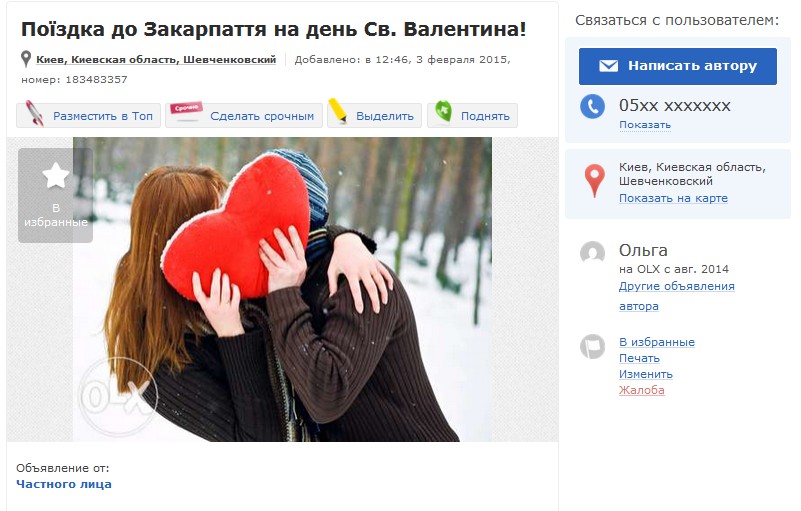Open Другие объявления автора link
Image resolution: width=801 pixels, height=511 pixels.
[x=676, y=296]
